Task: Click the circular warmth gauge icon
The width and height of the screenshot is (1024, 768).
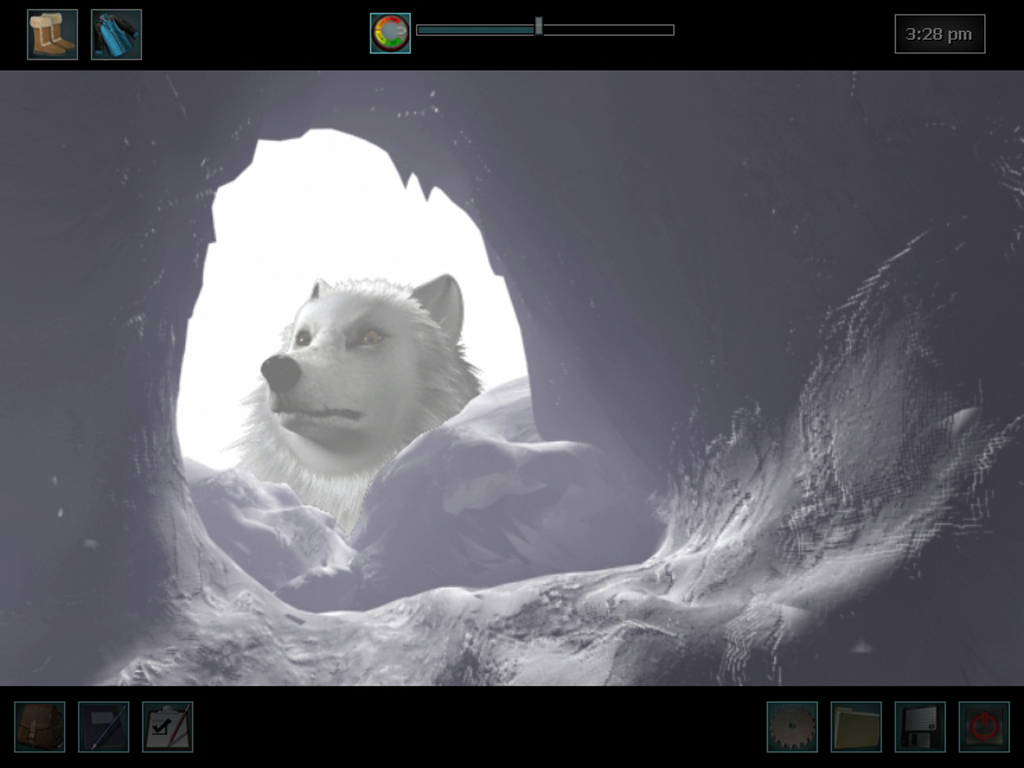Action: click(390, 33)
